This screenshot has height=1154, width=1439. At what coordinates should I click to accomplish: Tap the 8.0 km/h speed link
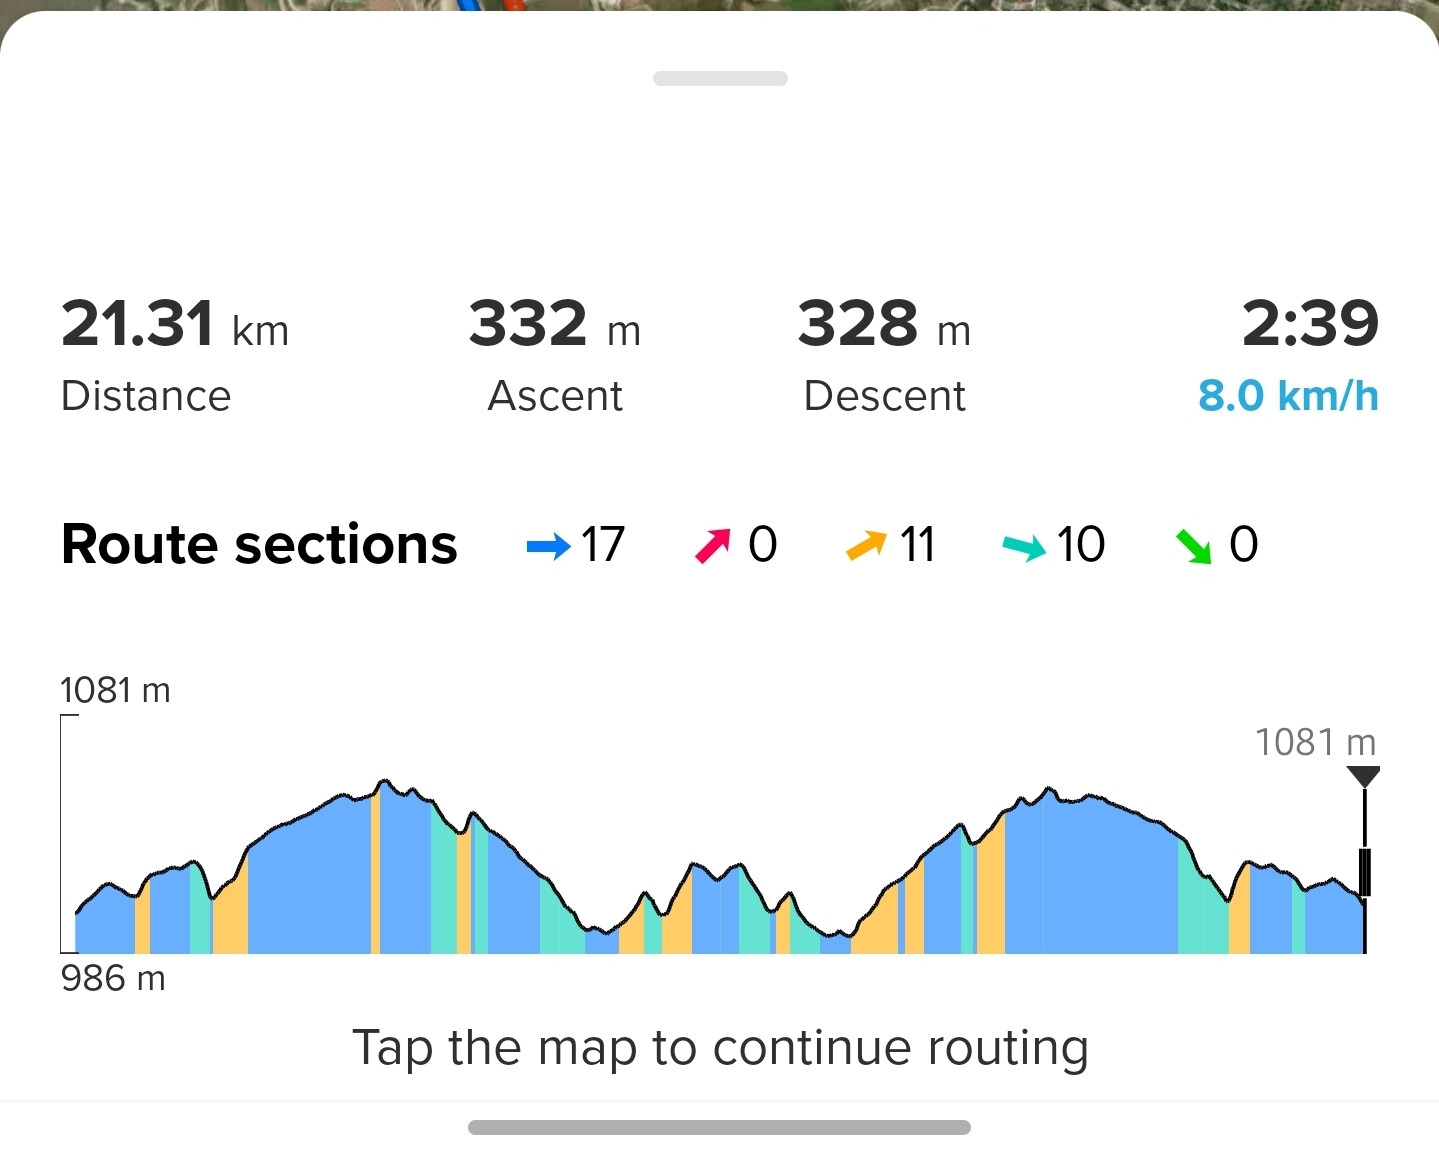click(1288, 396)
